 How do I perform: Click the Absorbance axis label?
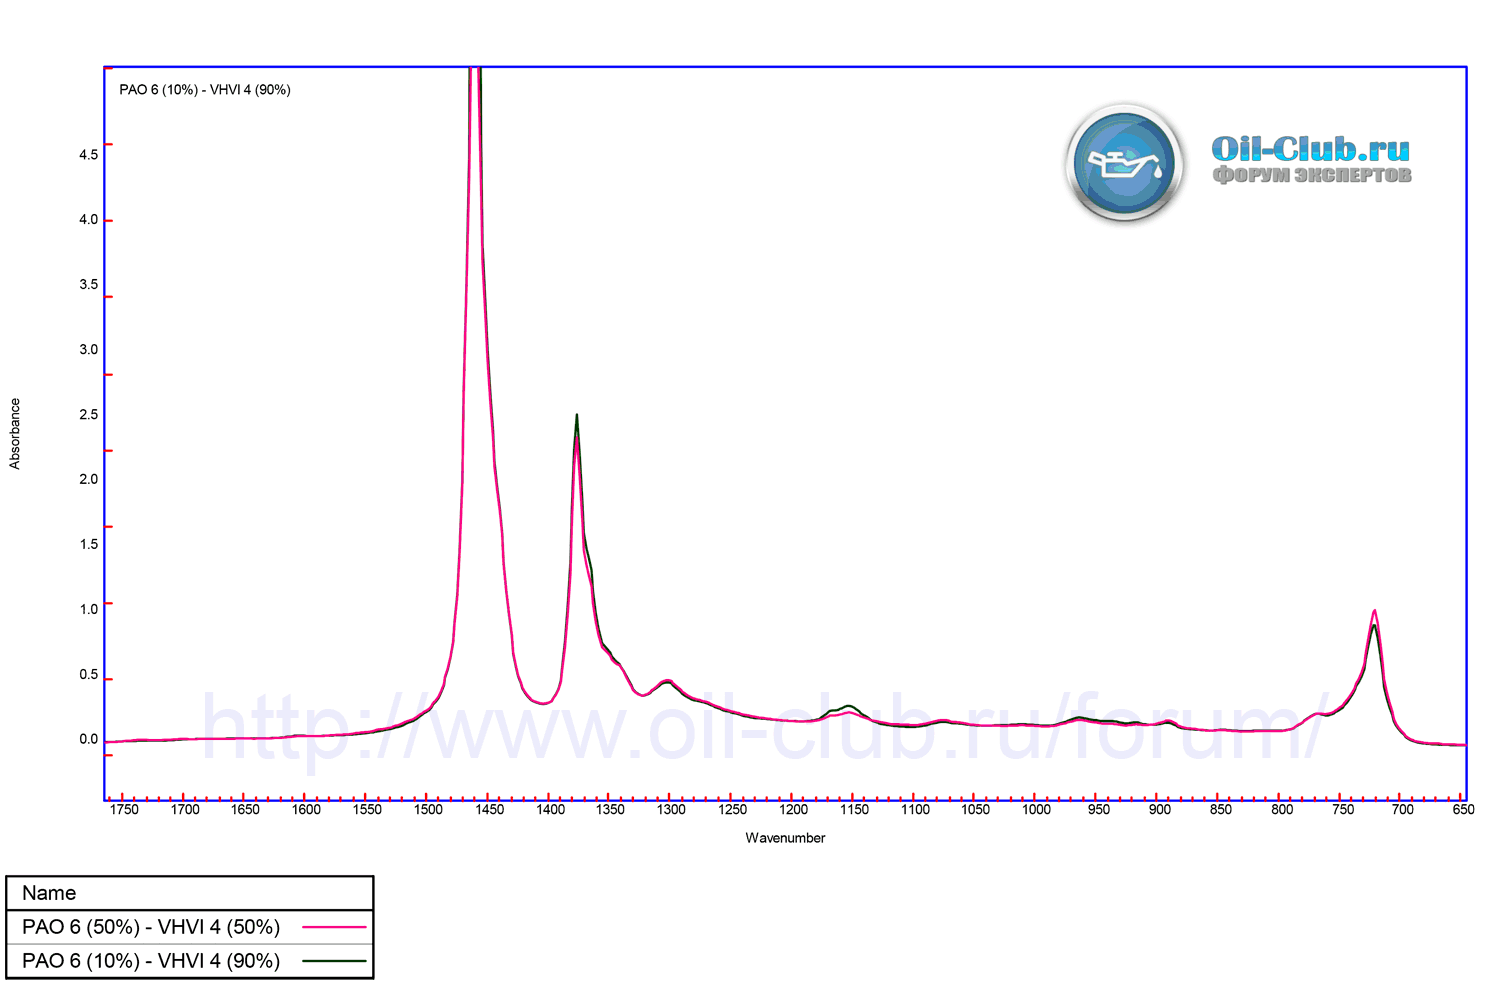point(15,433)
